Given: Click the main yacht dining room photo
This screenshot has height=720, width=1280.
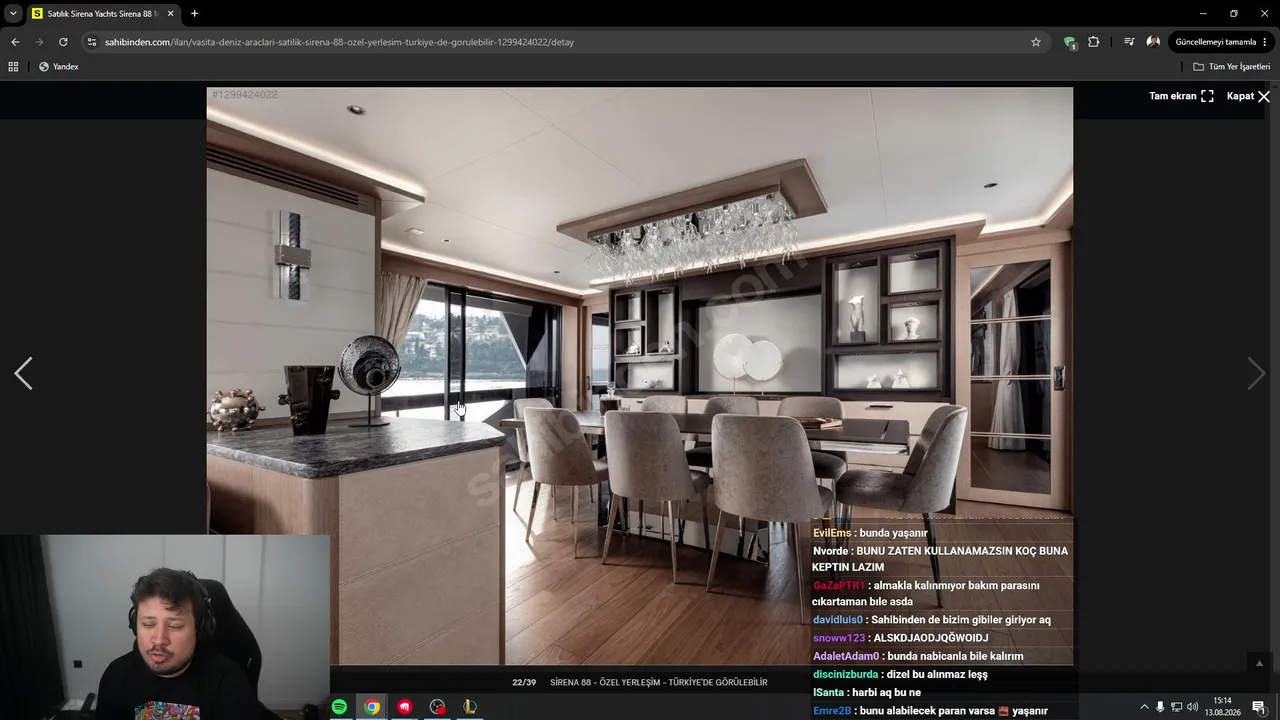Looking at the screenshot, I should (640, 376).
